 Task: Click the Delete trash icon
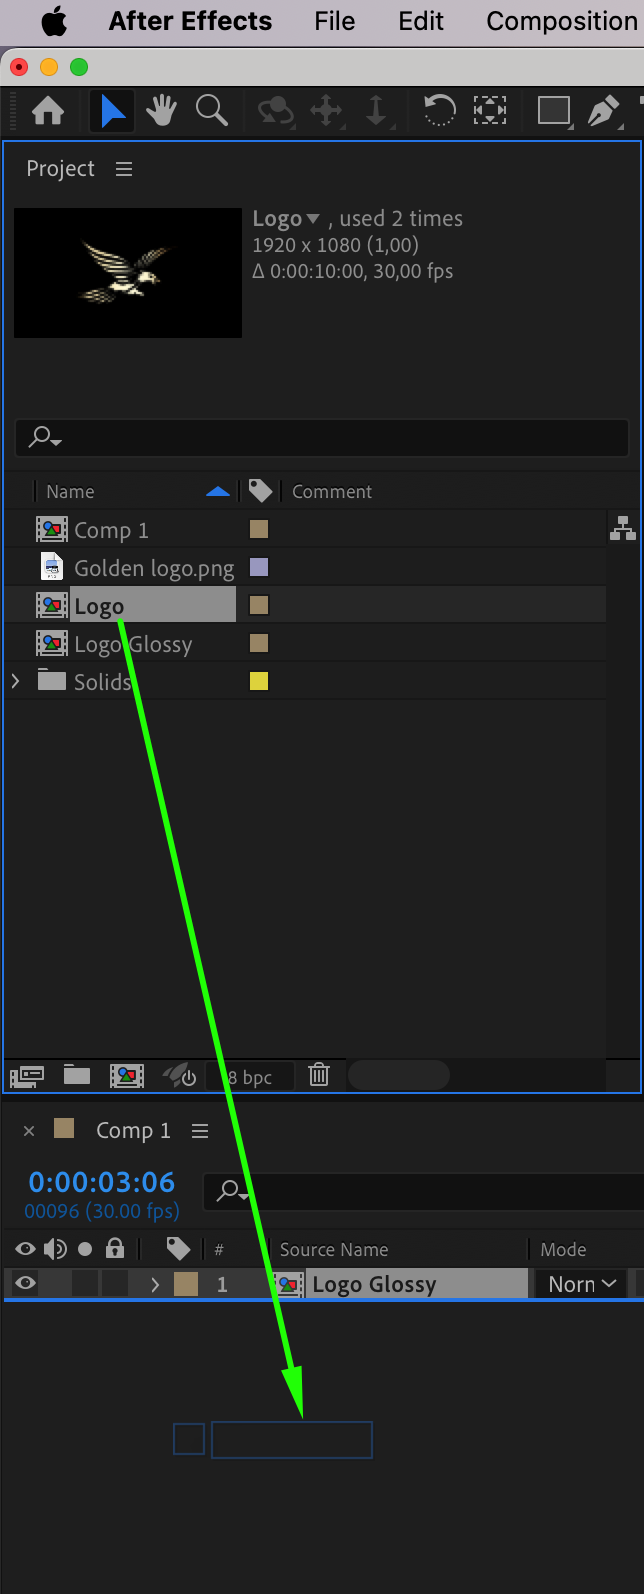[x=319, y=1075]
